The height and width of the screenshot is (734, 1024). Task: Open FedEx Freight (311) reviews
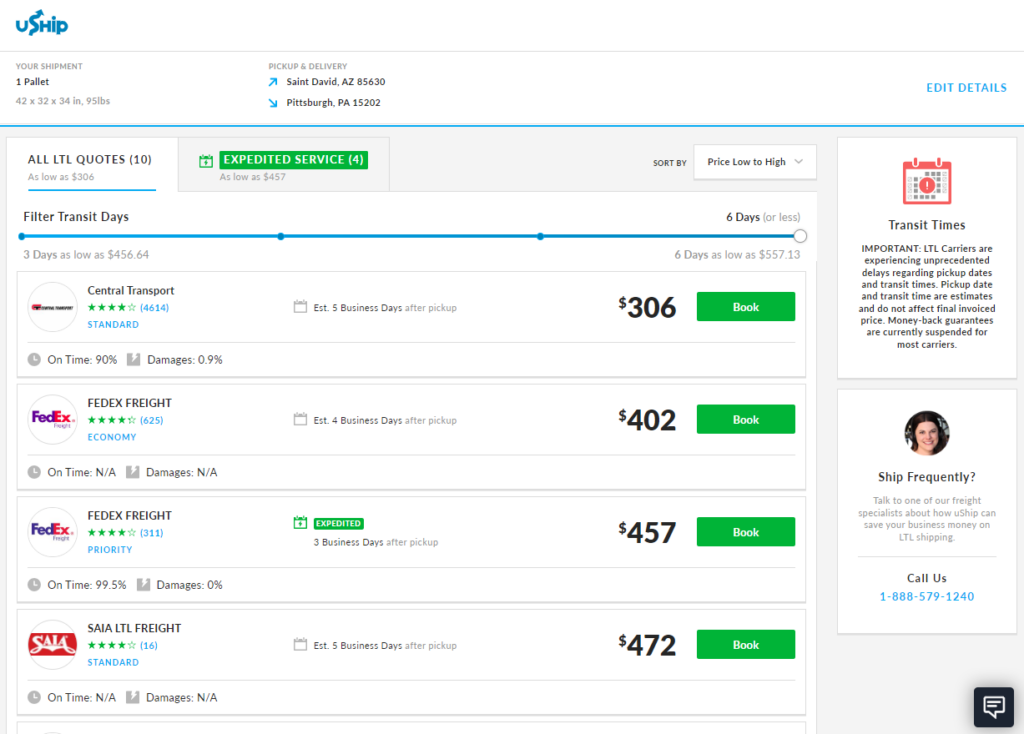click(152, 533)
